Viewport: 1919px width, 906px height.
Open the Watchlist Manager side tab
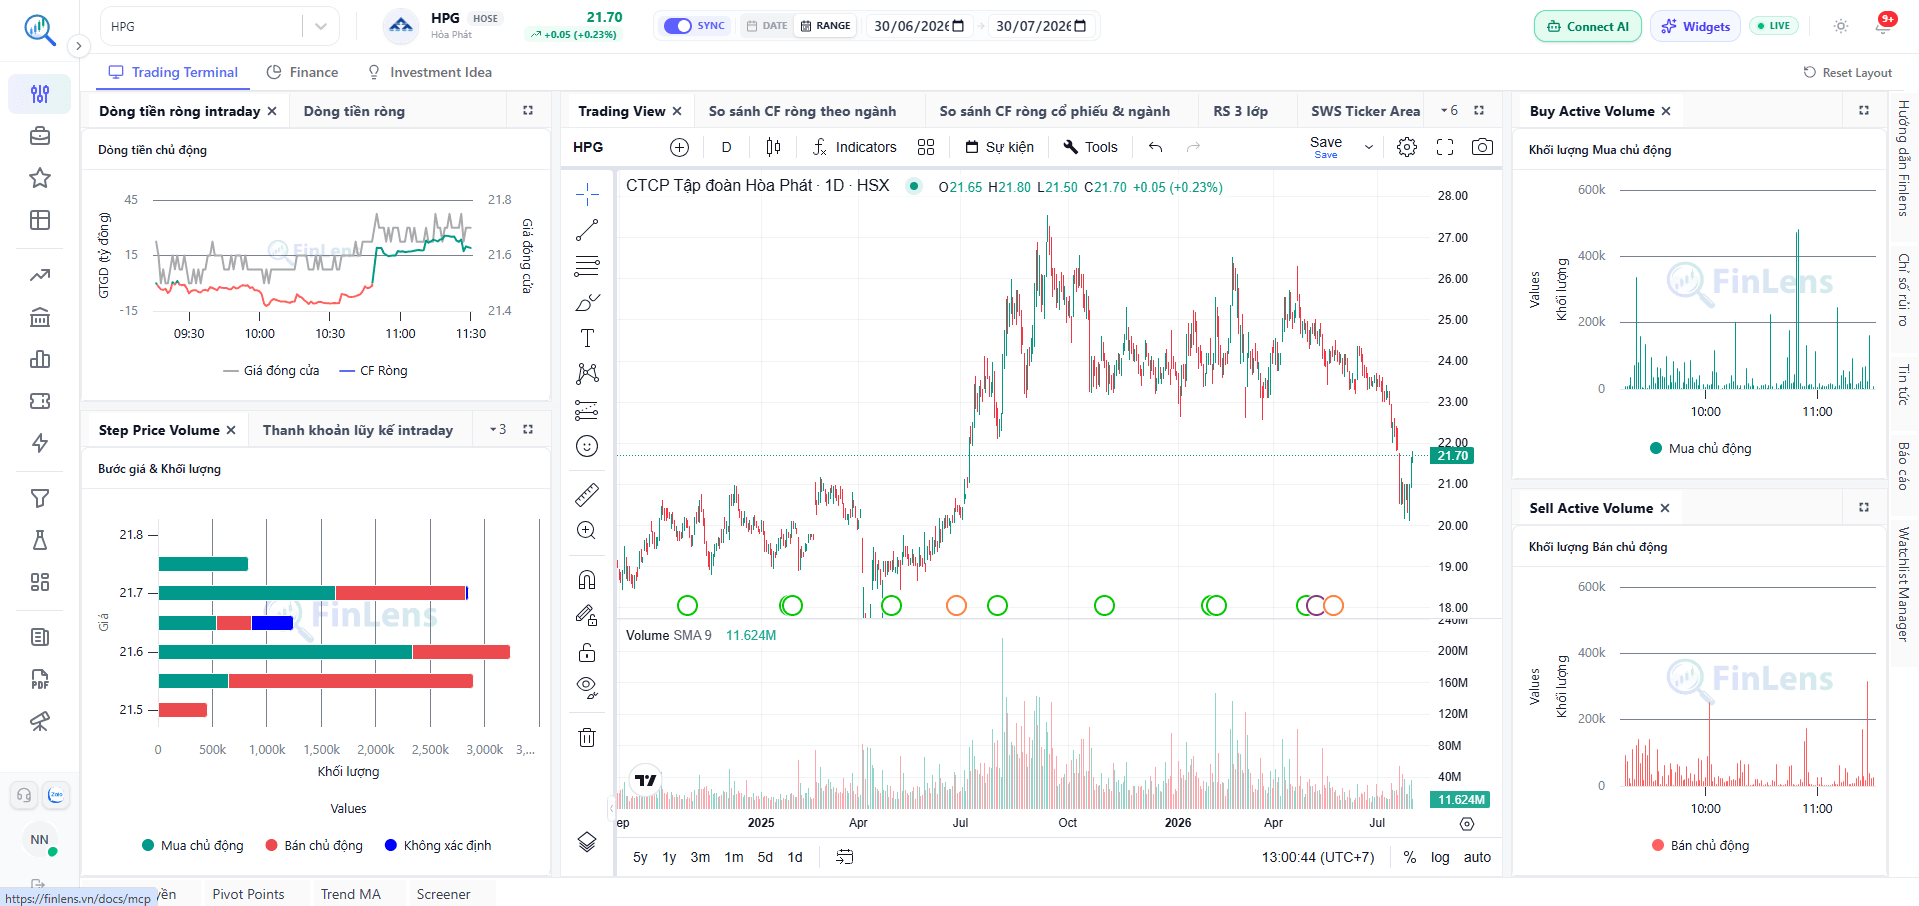tap(1903, 584)
